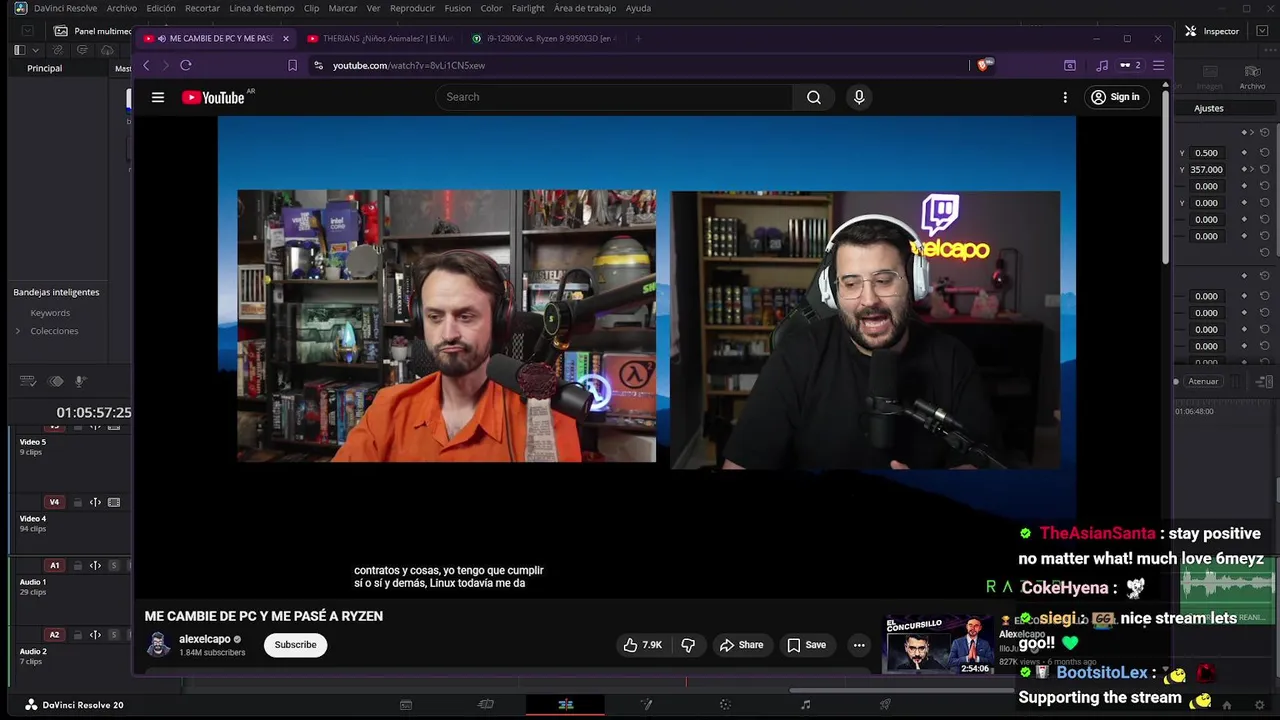Switch to Edit page in DaVinci Resolve
This screenshot has width=1280, height=720.
tap(566, 705)
